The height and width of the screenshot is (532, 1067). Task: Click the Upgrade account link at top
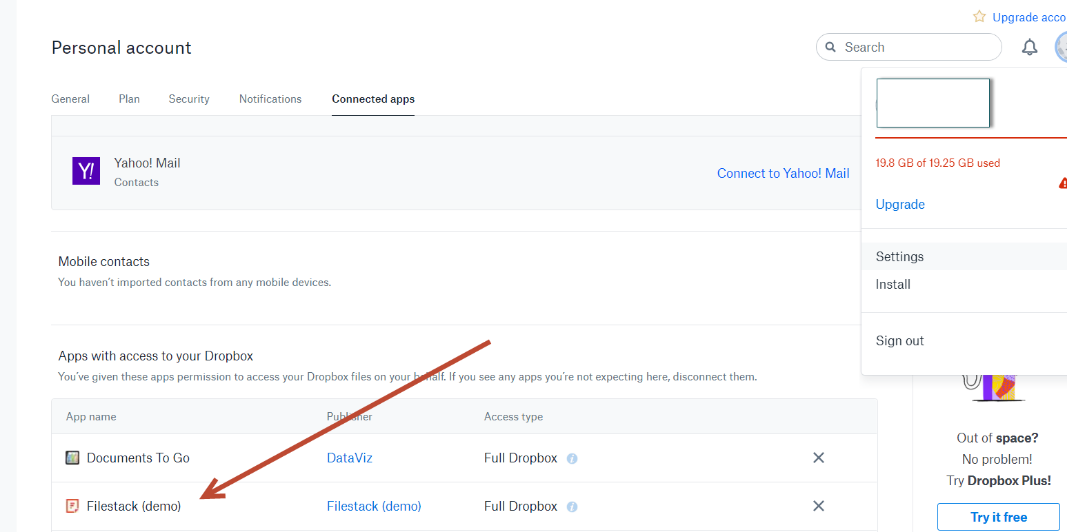pyautogui.click(x=1029, y=17)
